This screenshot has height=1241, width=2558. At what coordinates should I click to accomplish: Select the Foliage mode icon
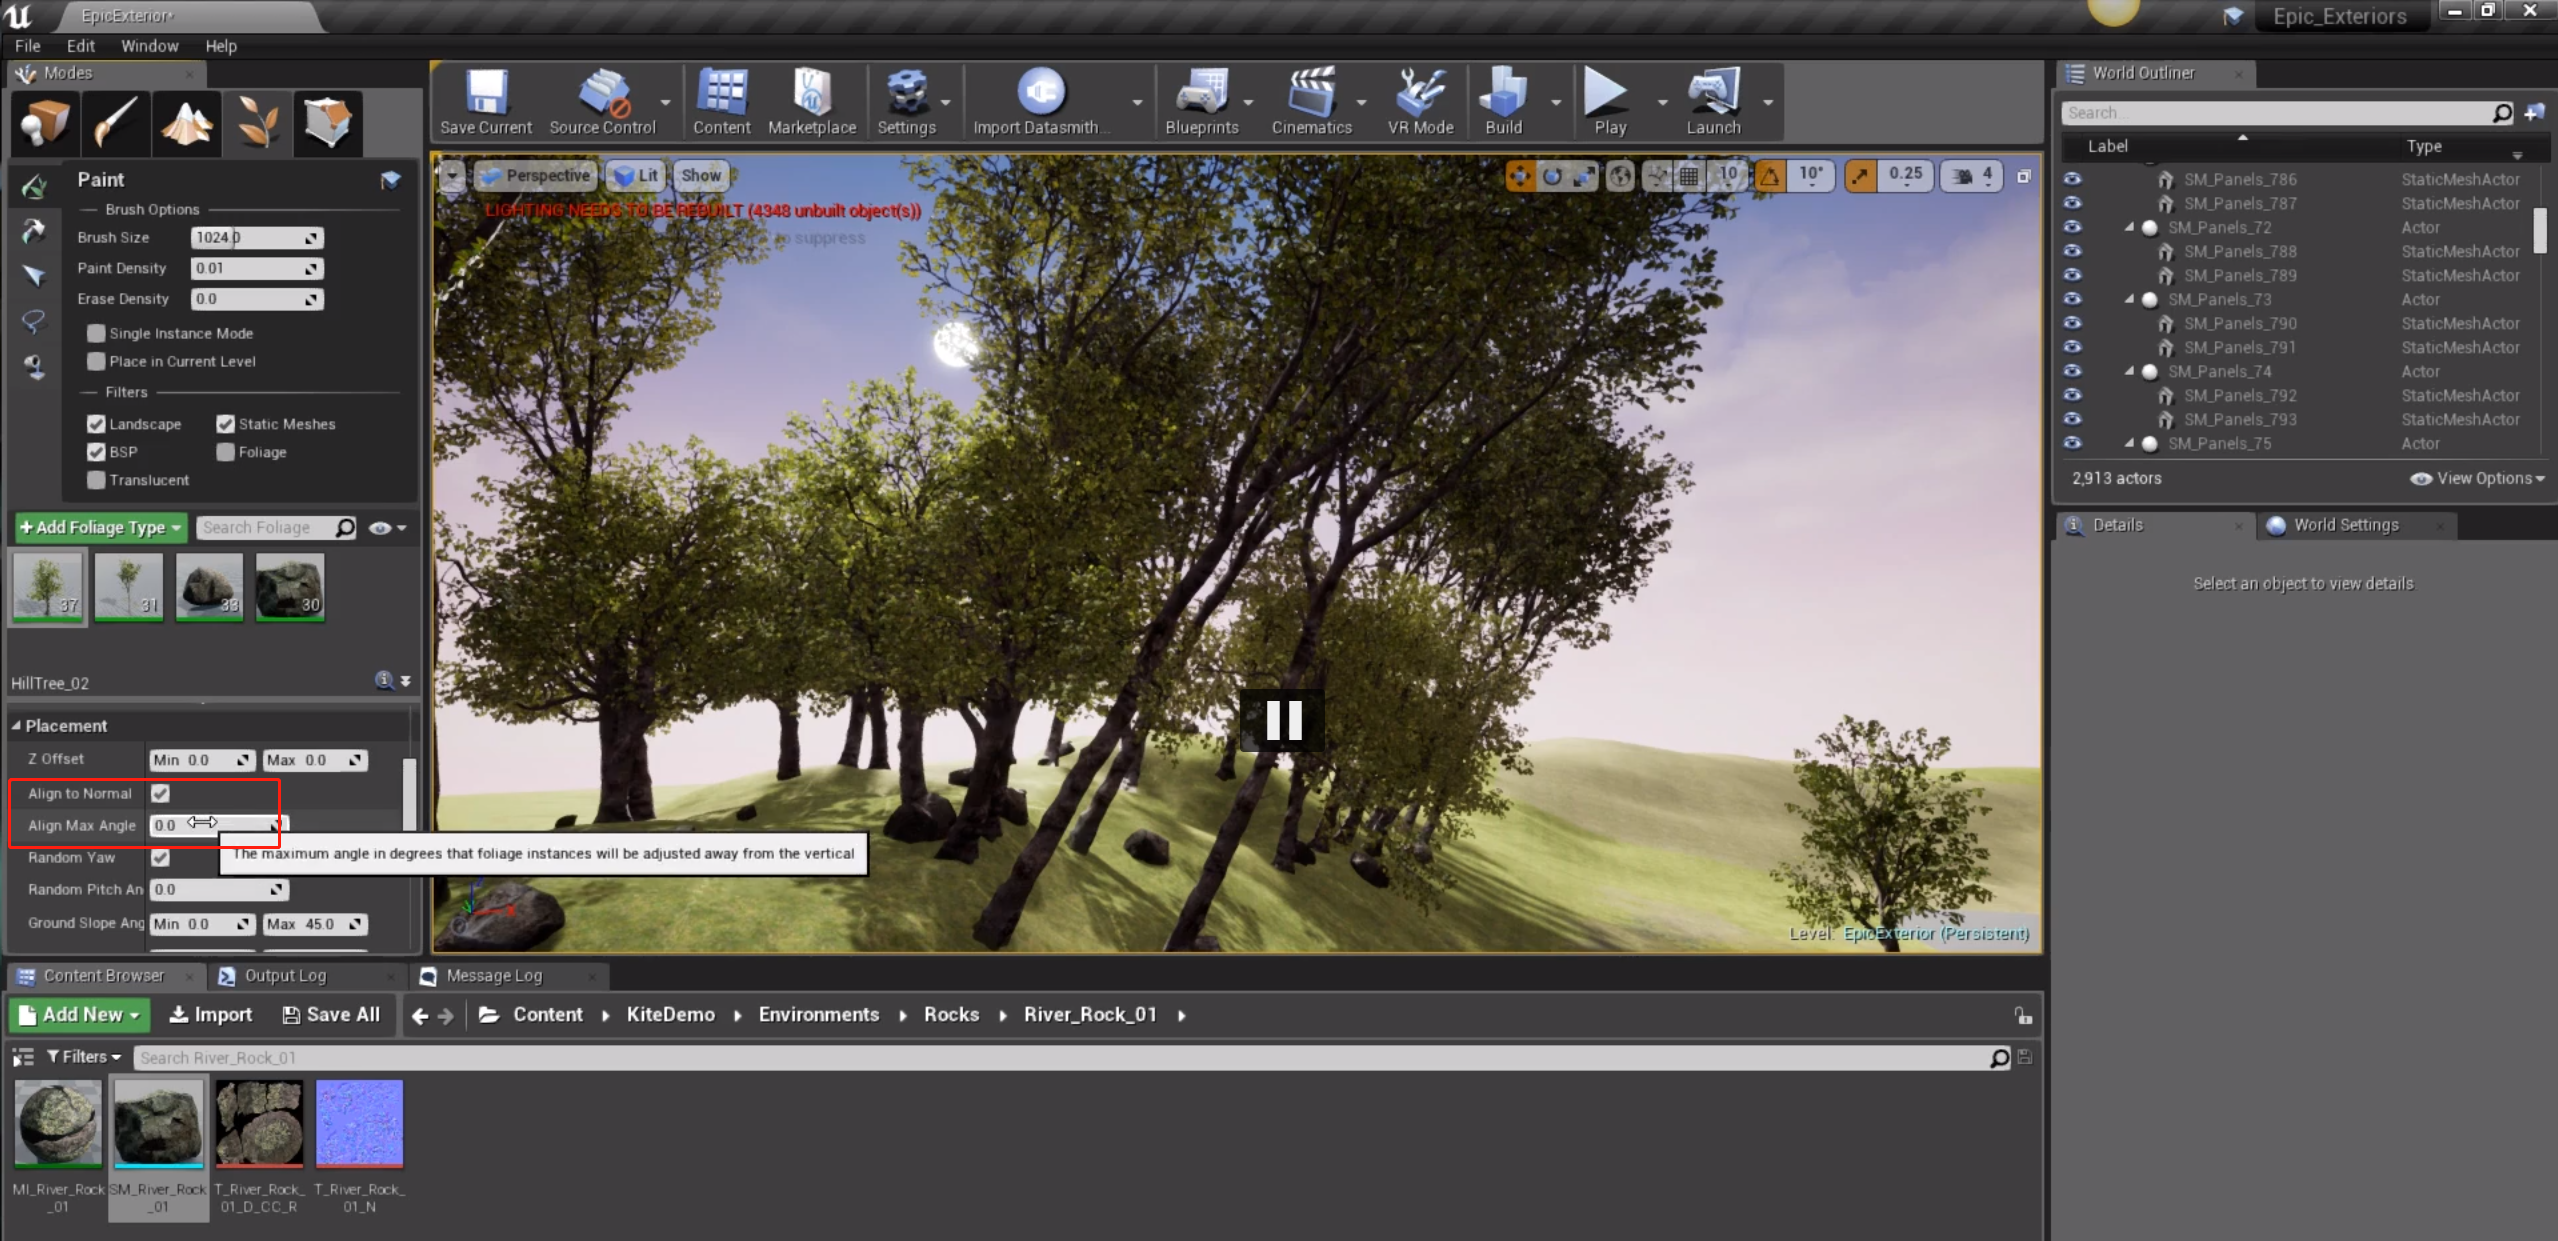pos(258,123)
